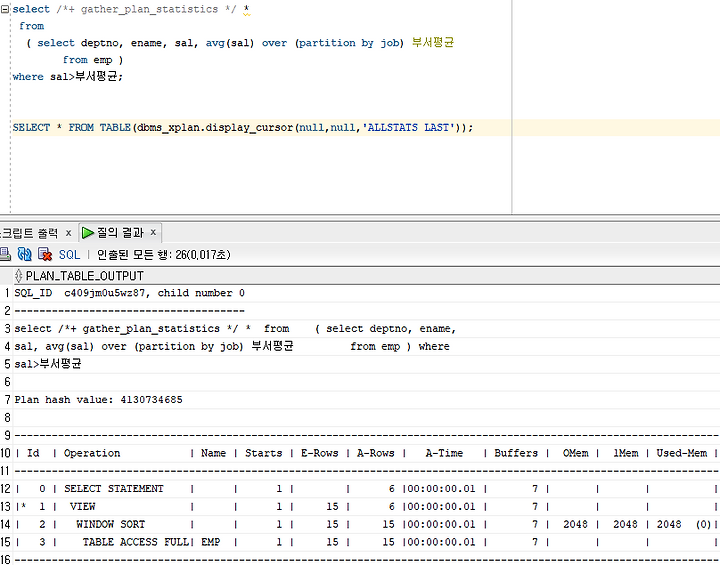
Task: Place the cursor on the dbms_xplan.display_cursor line
Action: [x=242, y=127]
